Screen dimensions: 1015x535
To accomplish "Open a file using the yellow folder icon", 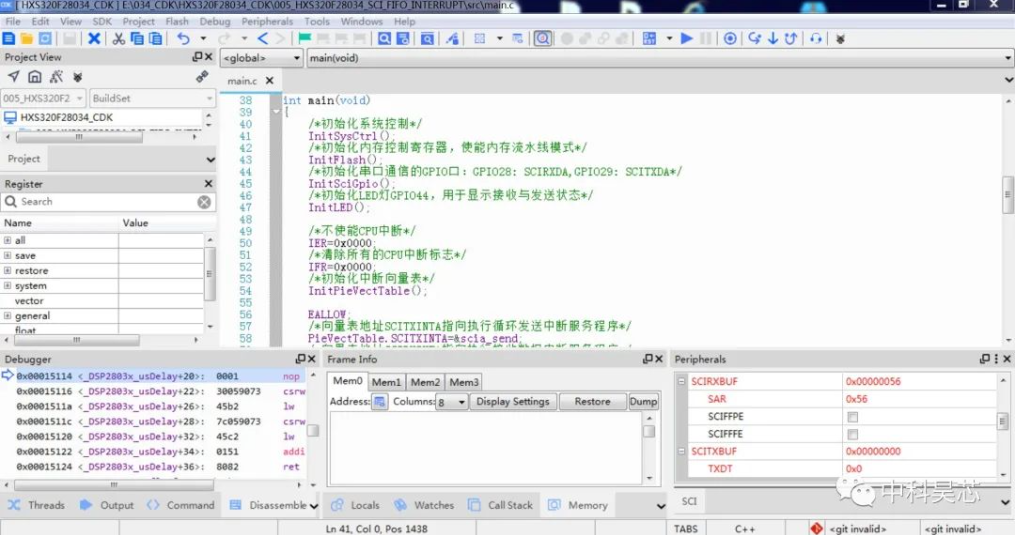I will pyautogui.click(x=27, y=39).
